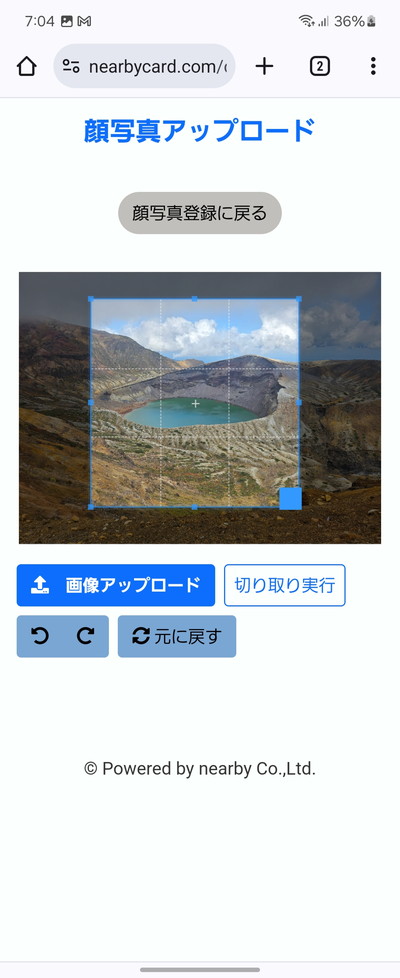This screenshot has width=400, height=978.
Task: Go back via 顔写真登録に戻る button
Action: coord(200,213)
